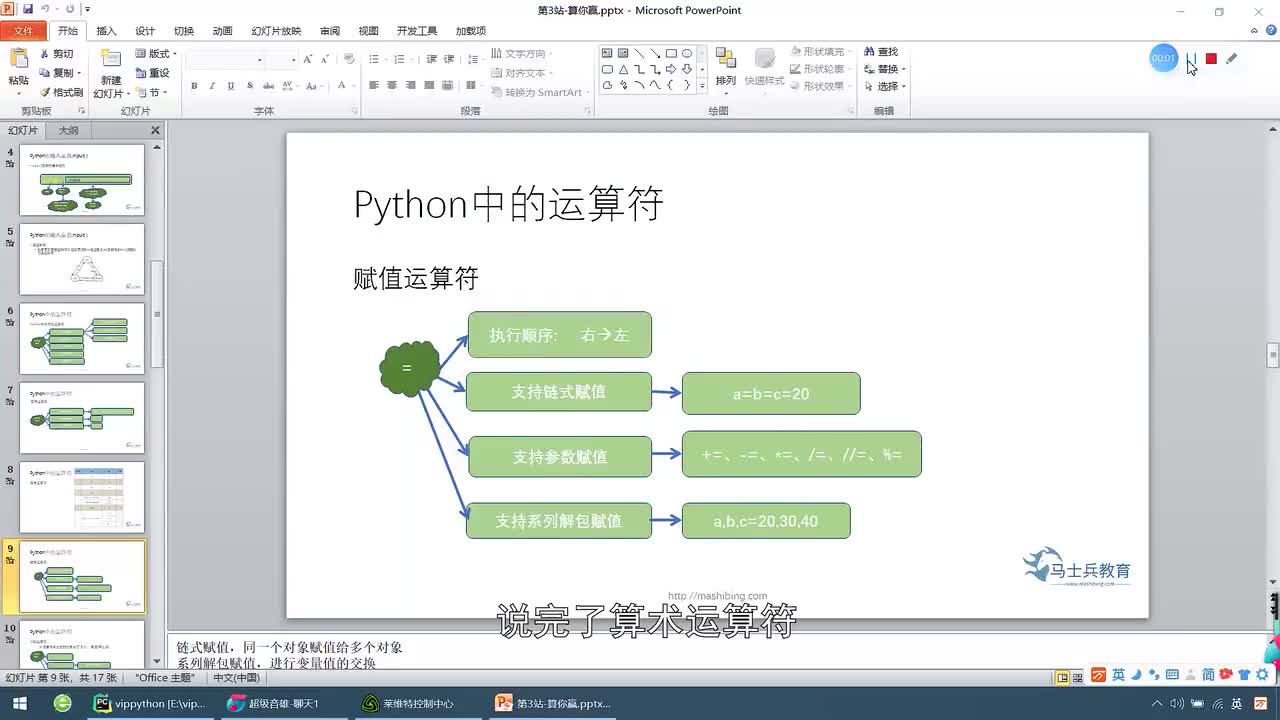The image size is (1280, 720).
Task: Toggle Strikethrough formatting
Action: [267, 86]
